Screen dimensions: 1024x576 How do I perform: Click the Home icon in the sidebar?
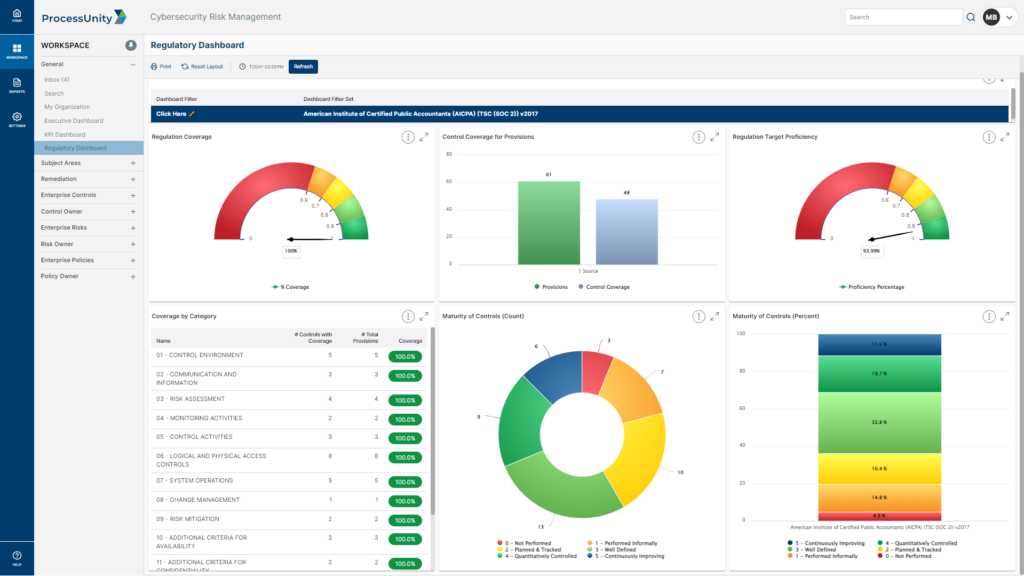click(15, 16)
